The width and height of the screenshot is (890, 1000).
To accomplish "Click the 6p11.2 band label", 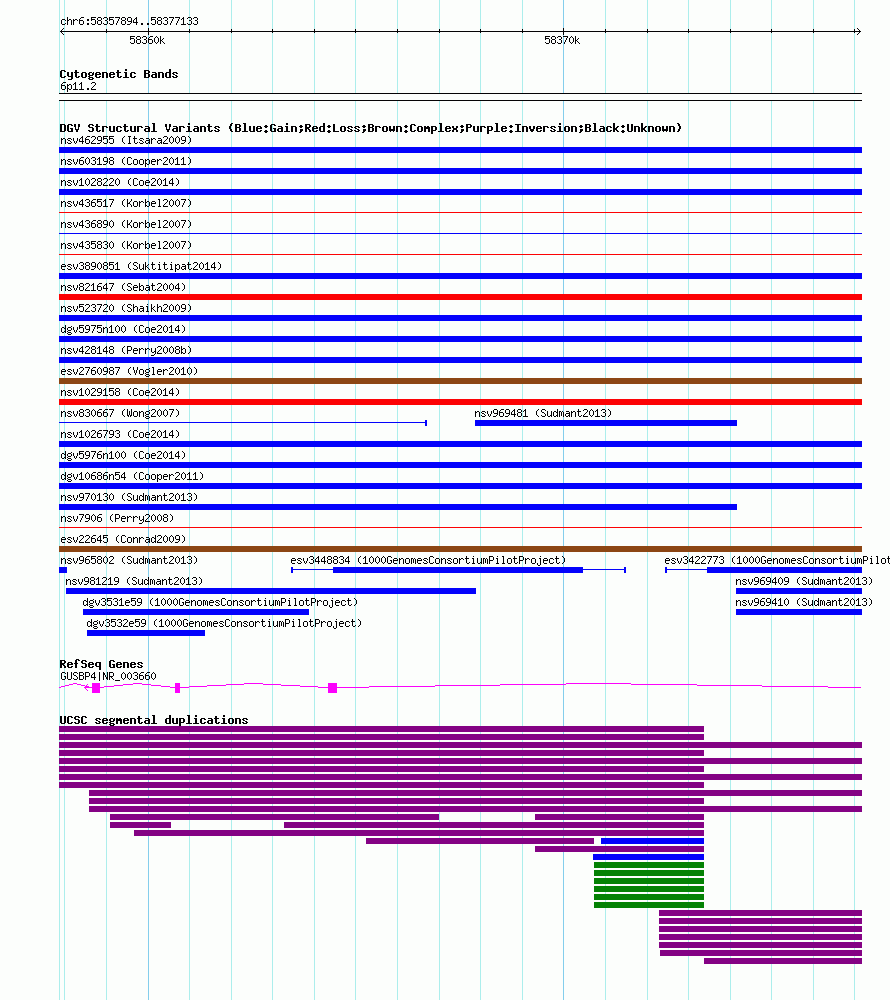I will point(78,87).
